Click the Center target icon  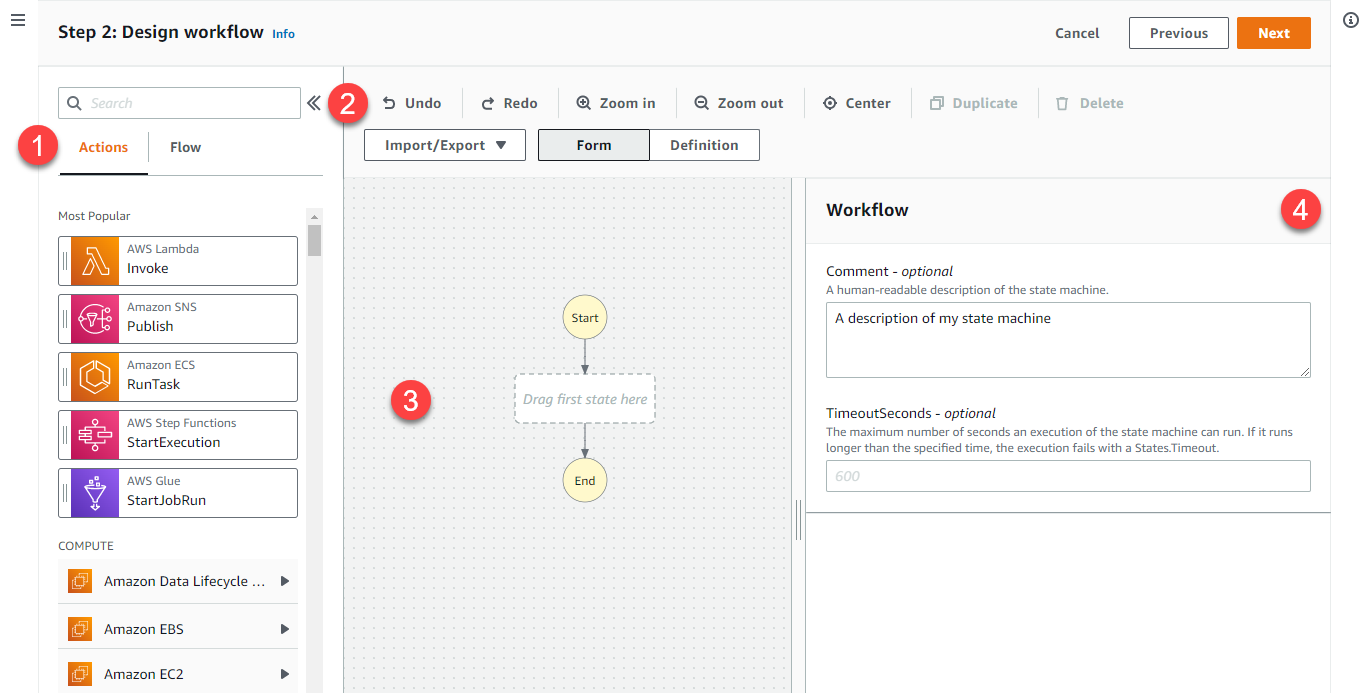[x=830, y=103]
